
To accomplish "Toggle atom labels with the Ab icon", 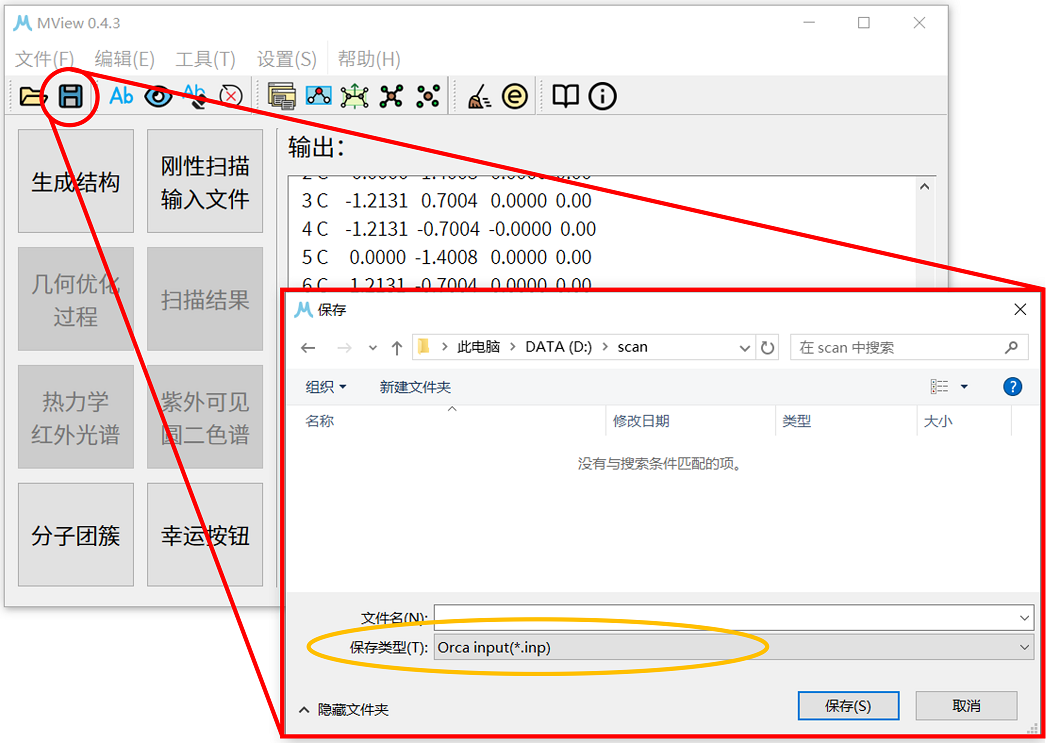I will pos(121,95).
